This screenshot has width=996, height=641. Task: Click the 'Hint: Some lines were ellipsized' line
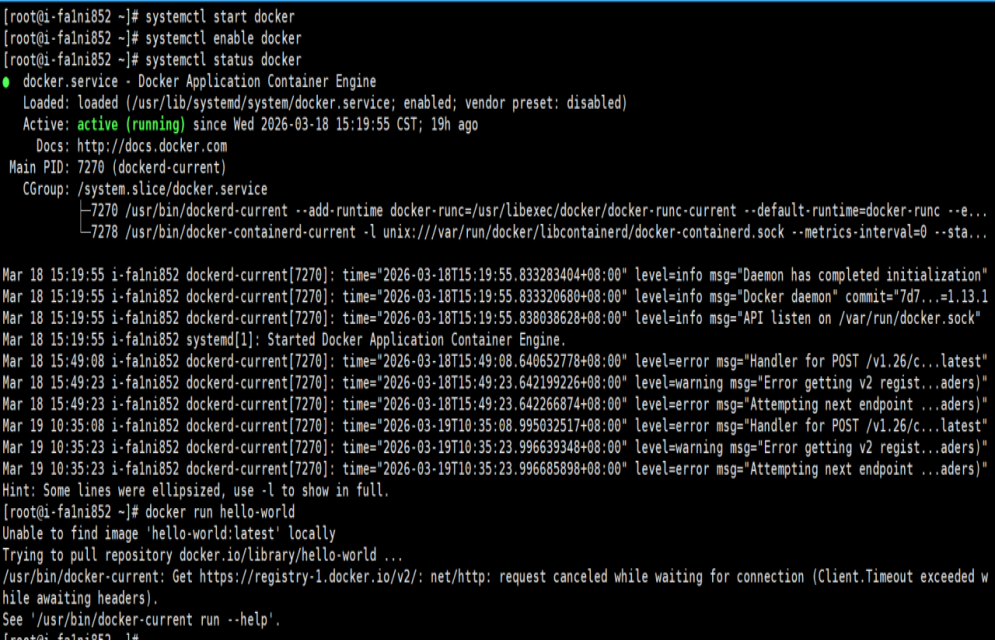point(195,490)
